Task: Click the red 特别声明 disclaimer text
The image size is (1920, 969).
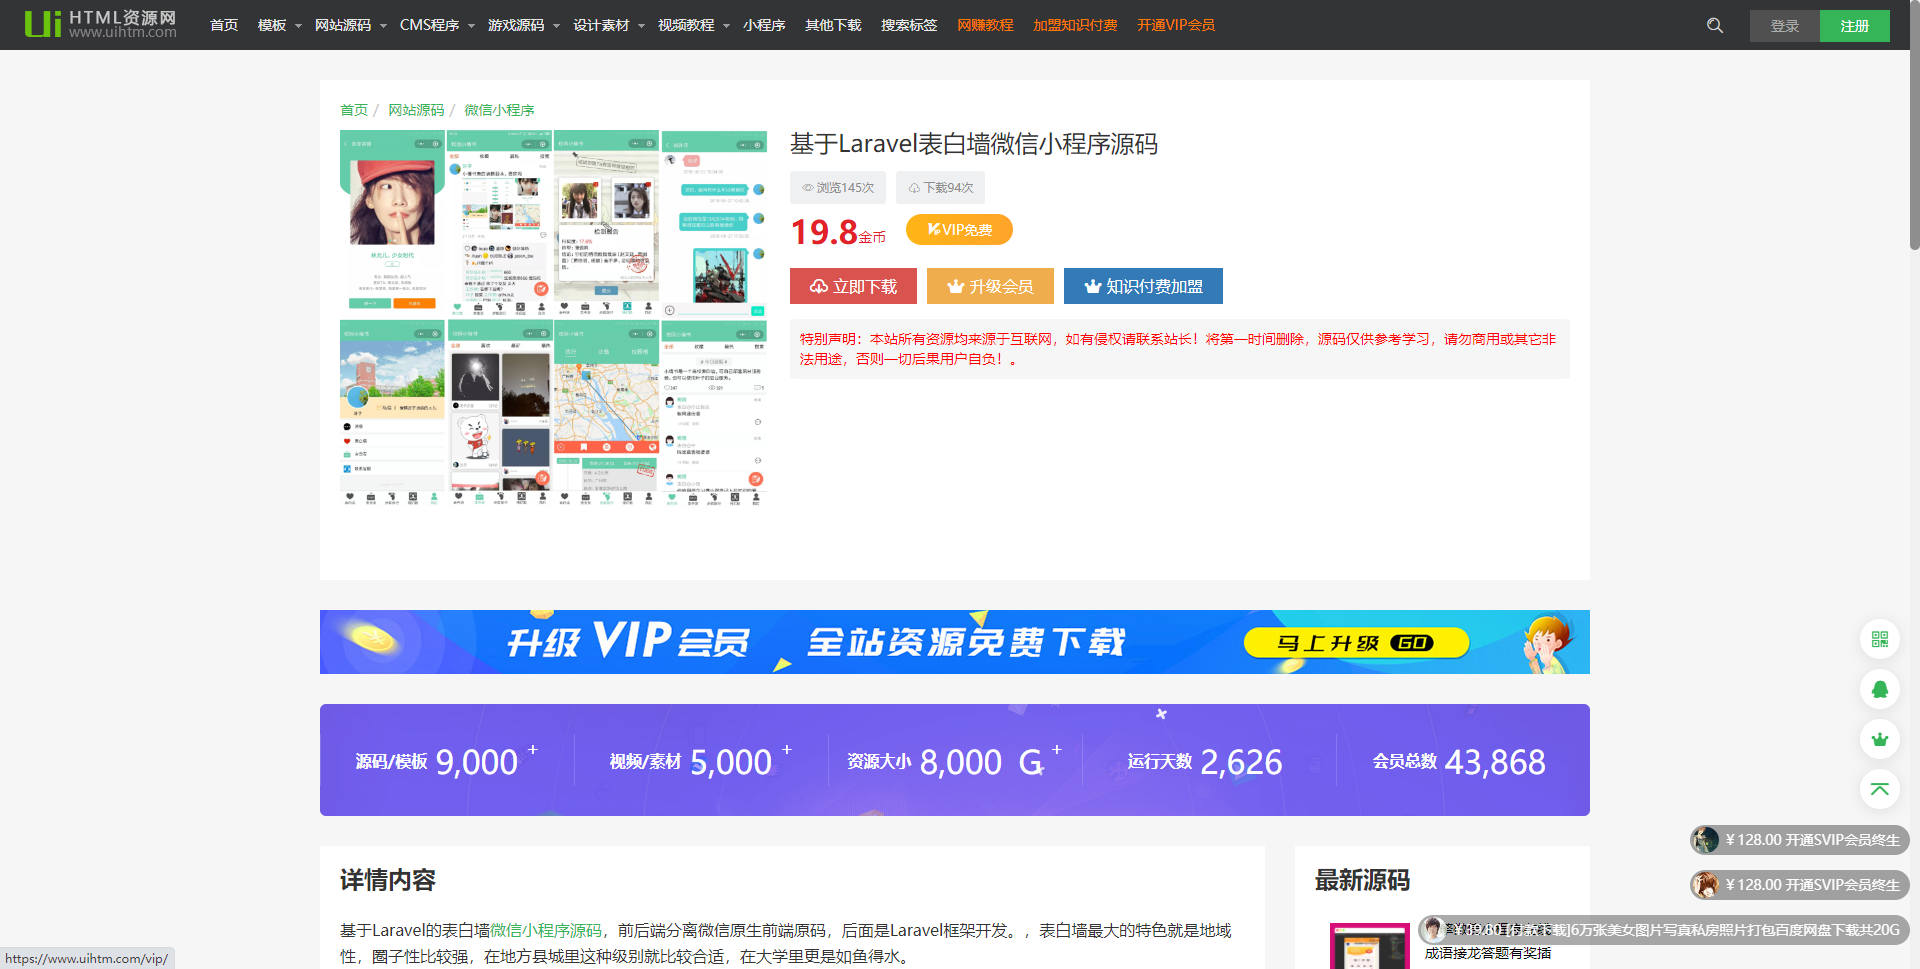Action: pos(1178,349)
